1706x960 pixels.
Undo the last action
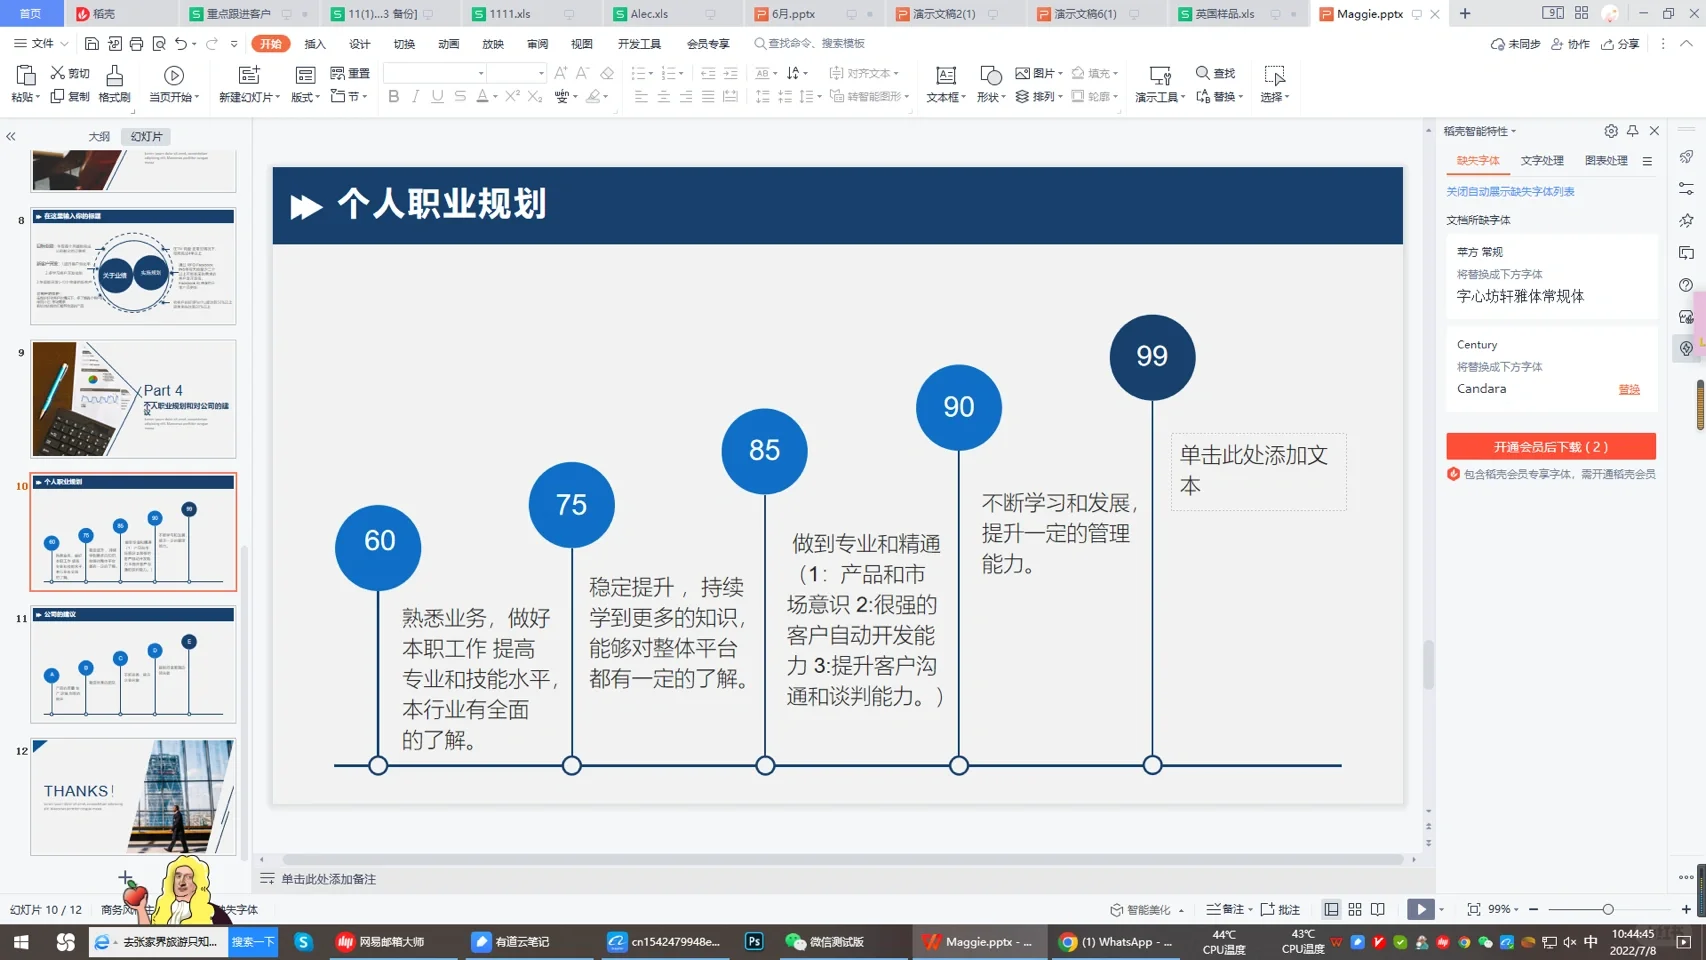pyautogui.click(x=181, y=44)
